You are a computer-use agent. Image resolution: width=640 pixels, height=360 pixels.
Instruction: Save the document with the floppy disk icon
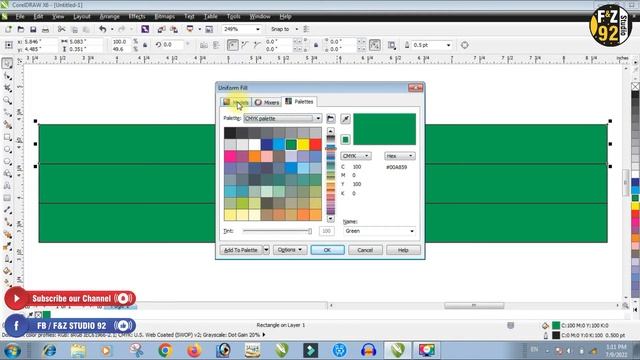(x=33, y=29)
